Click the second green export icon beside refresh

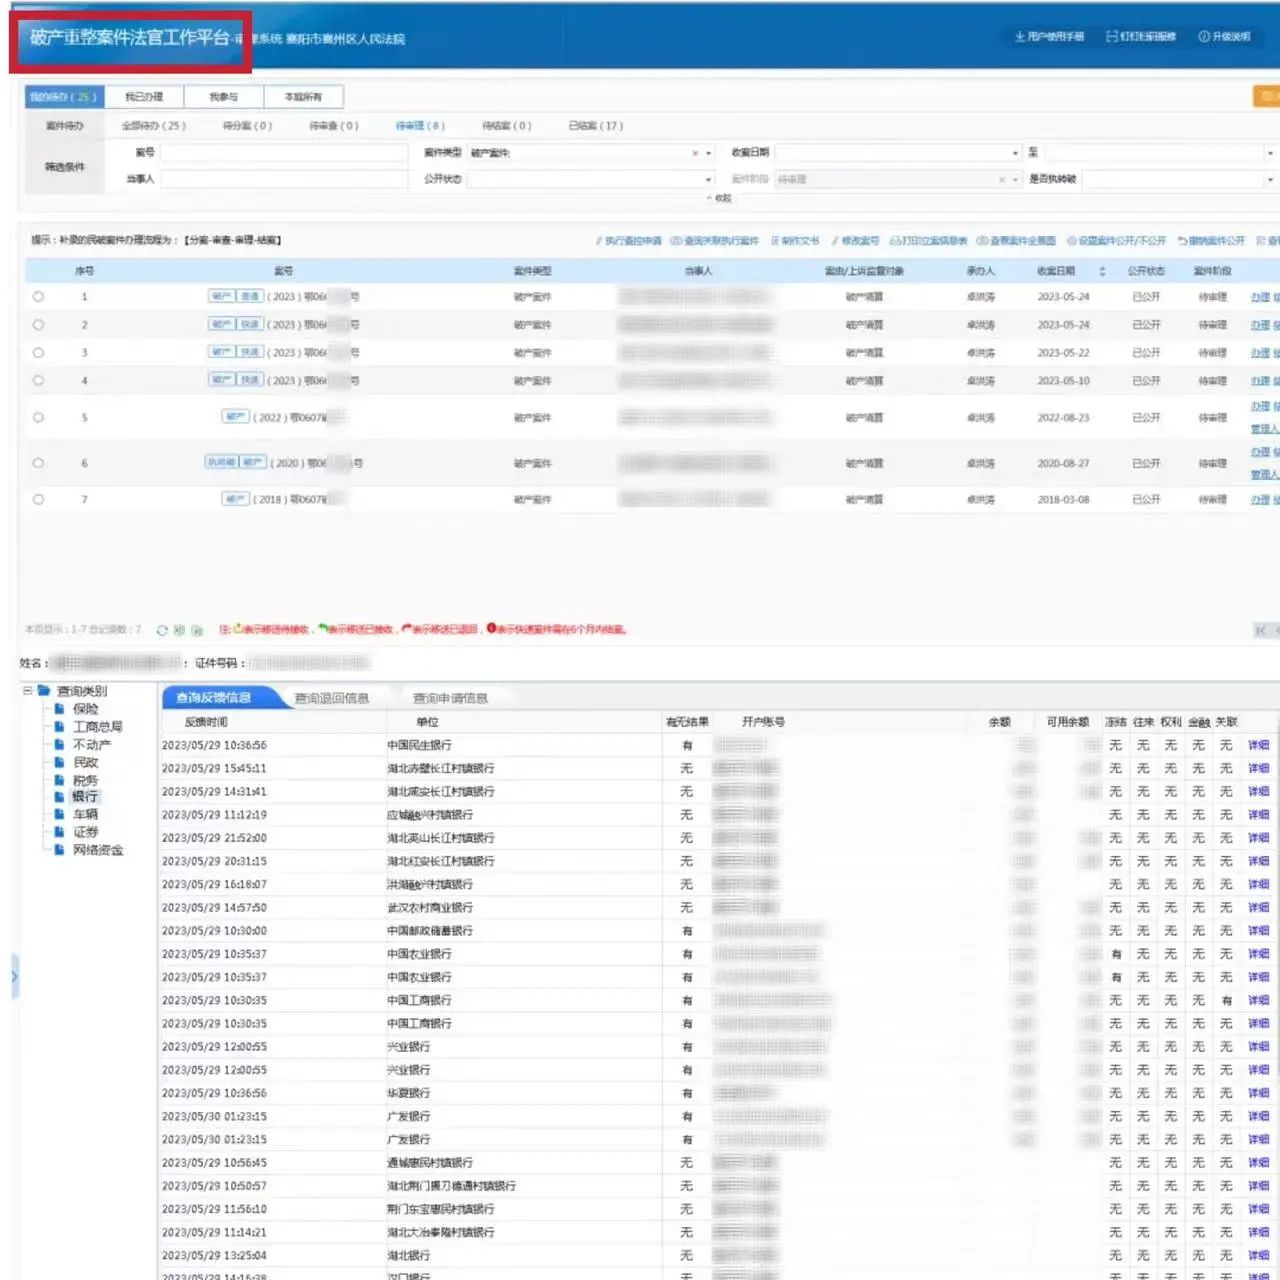coord(197,630)
